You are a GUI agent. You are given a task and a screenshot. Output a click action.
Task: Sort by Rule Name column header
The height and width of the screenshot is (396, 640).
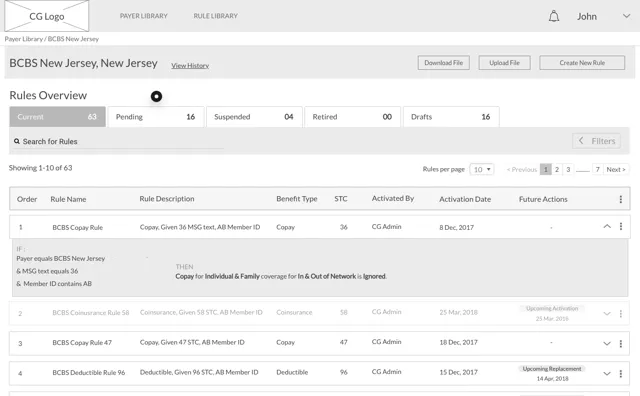(x=68, y=199)
